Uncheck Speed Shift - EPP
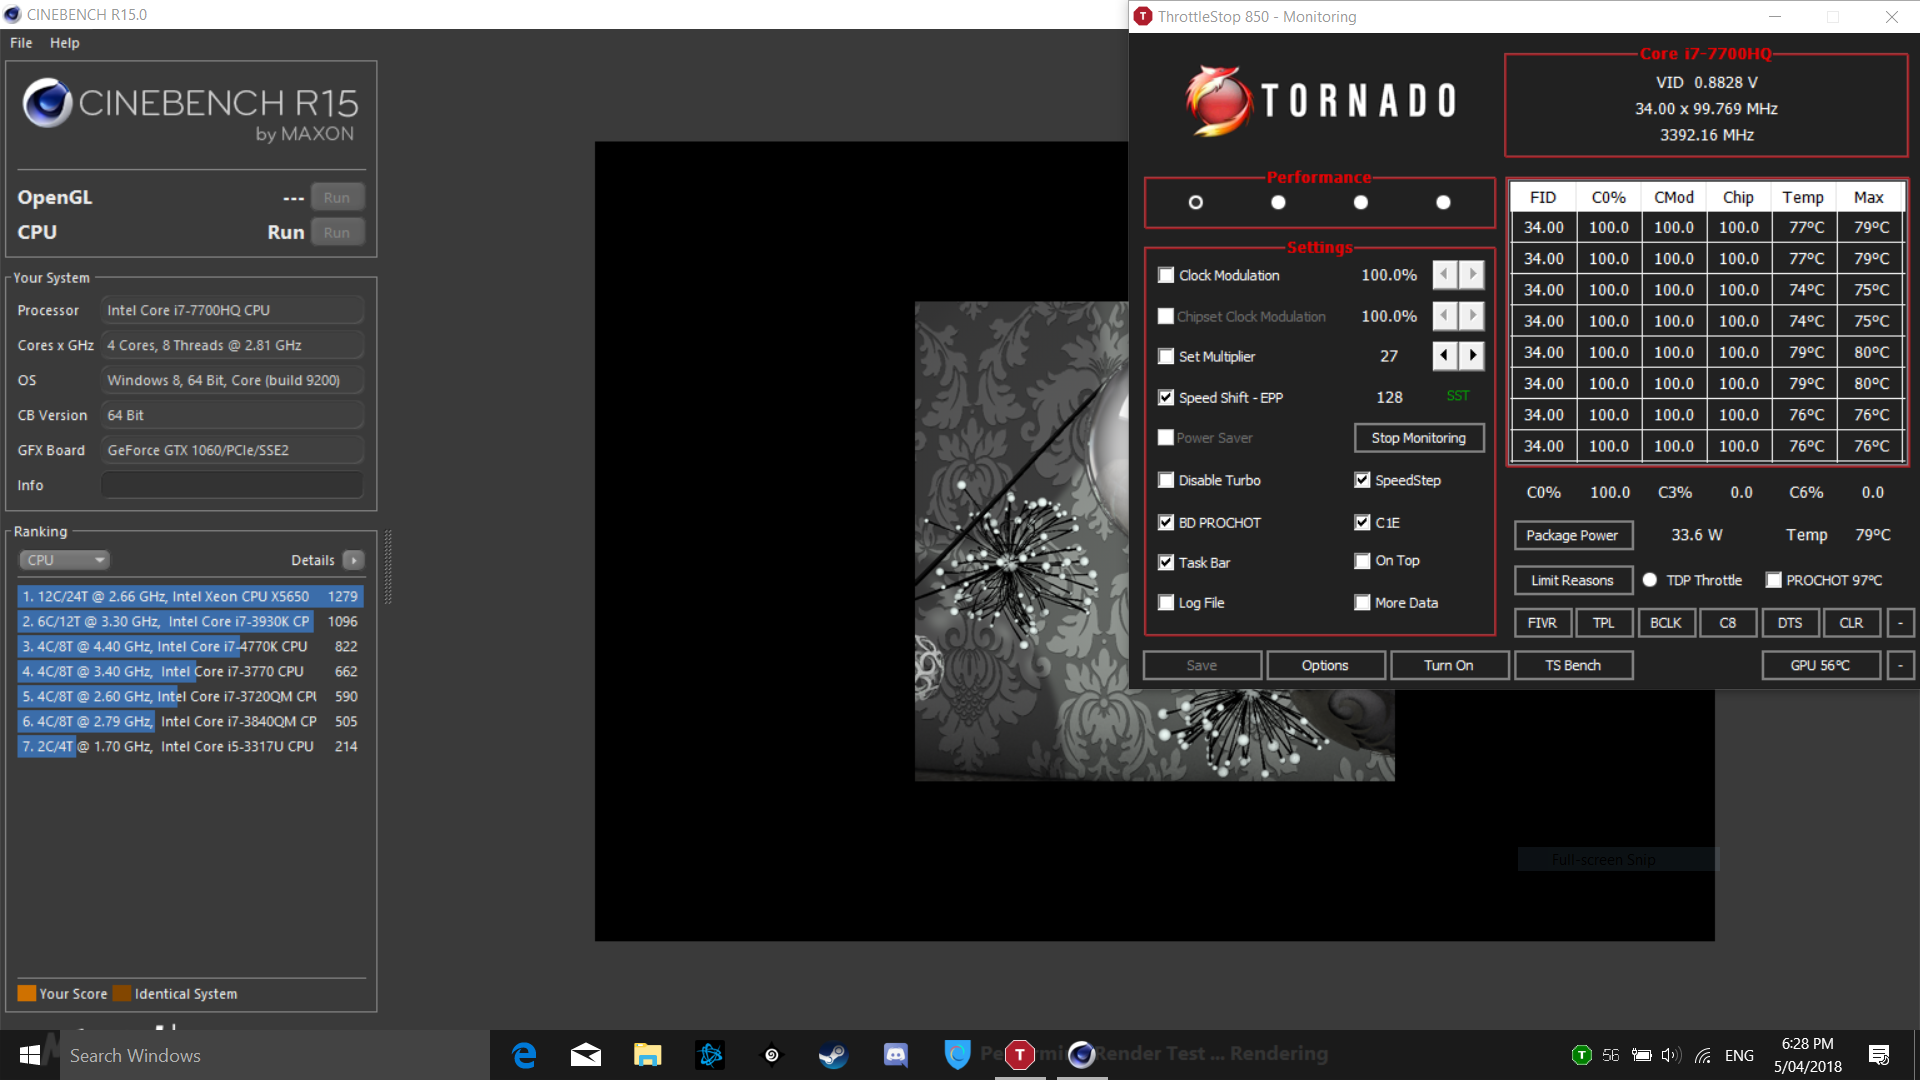Viewport: 1920px width, 1080px height. [1166, 397]
